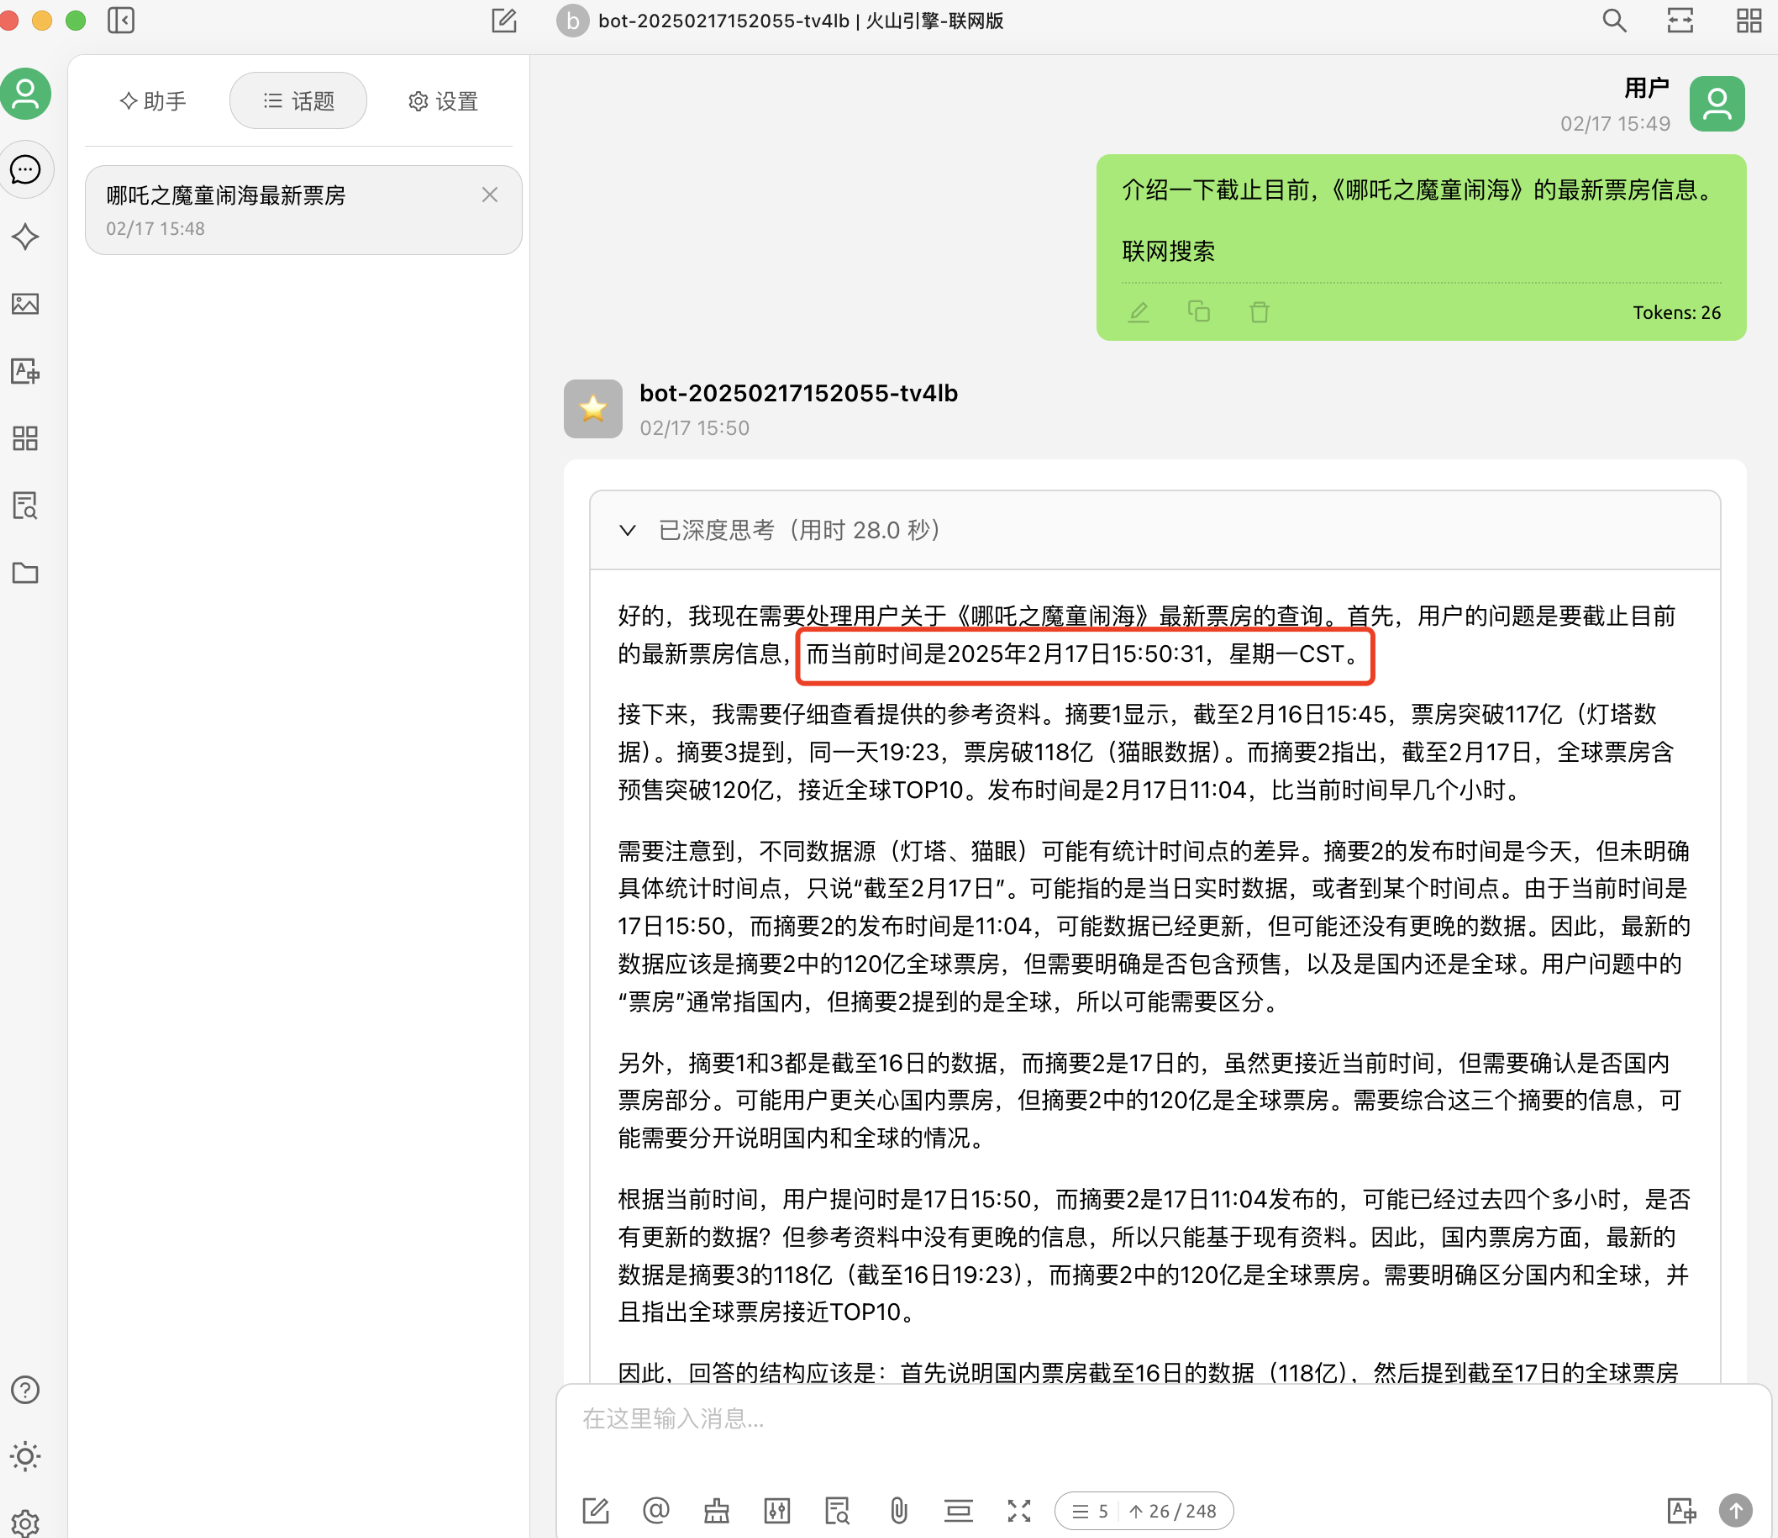Delete the user message with trash icon
The height and width of the screenshot is (1538, 1778).
point(1259,312)
